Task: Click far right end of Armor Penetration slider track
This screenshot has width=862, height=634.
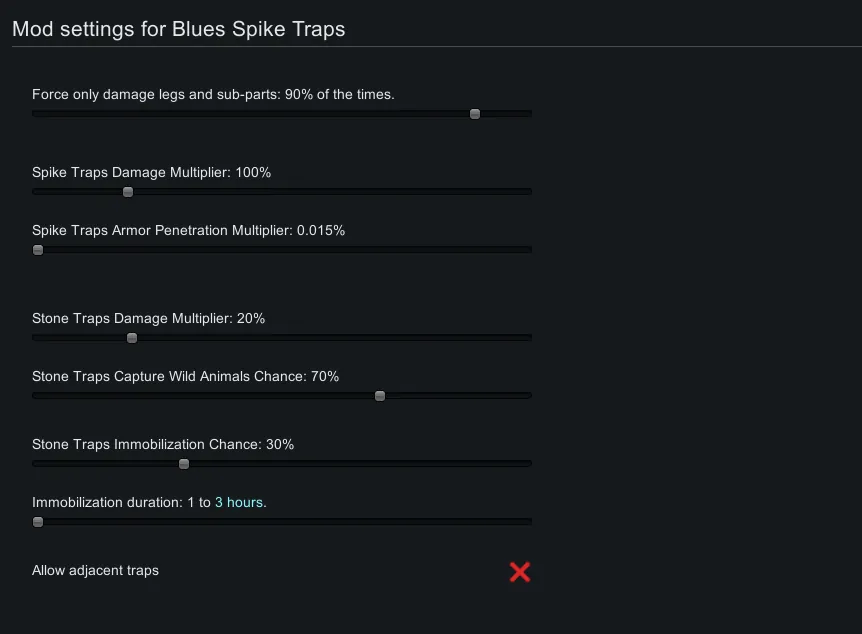Action: [x=528, y=250]
